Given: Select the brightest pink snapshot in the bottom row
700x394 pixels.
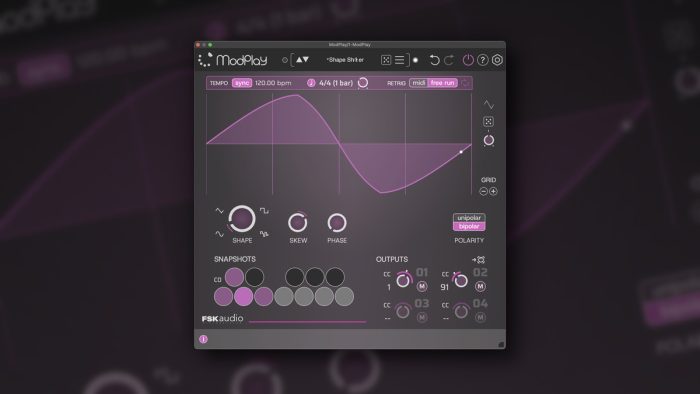Looking at the screenshot, I should click(243, 296).
